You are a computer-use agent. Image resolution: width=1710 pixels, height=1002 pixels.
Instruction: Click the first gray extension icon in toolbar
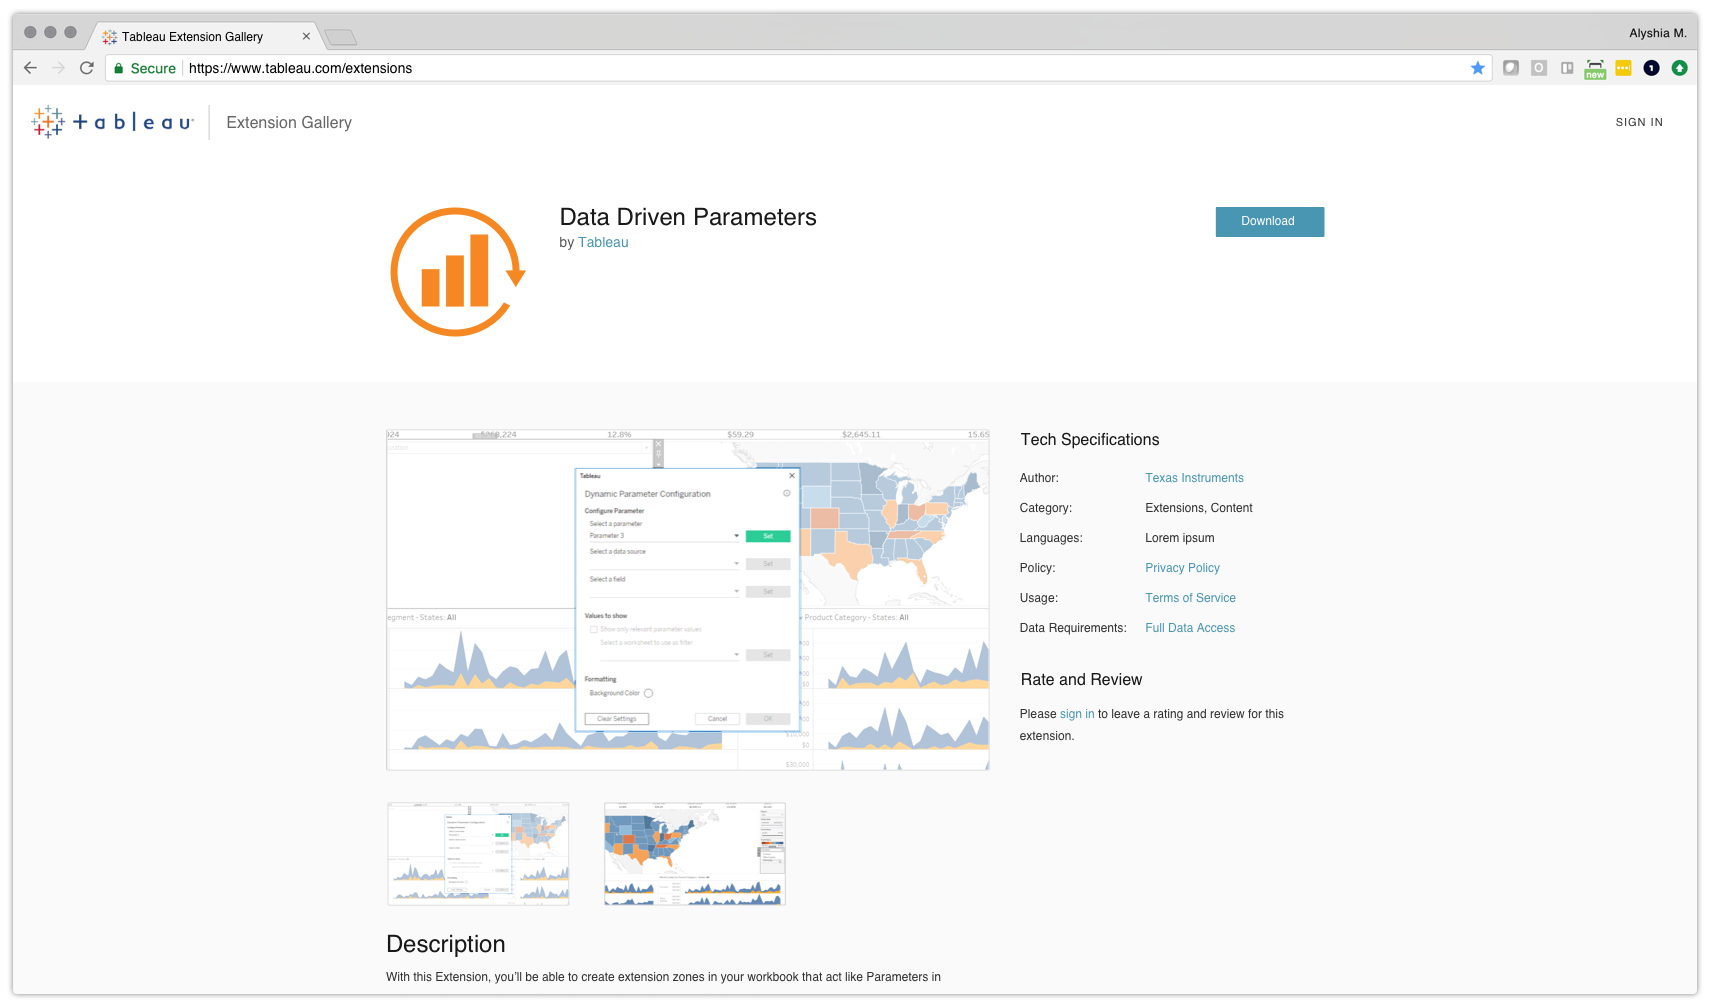1511,68
